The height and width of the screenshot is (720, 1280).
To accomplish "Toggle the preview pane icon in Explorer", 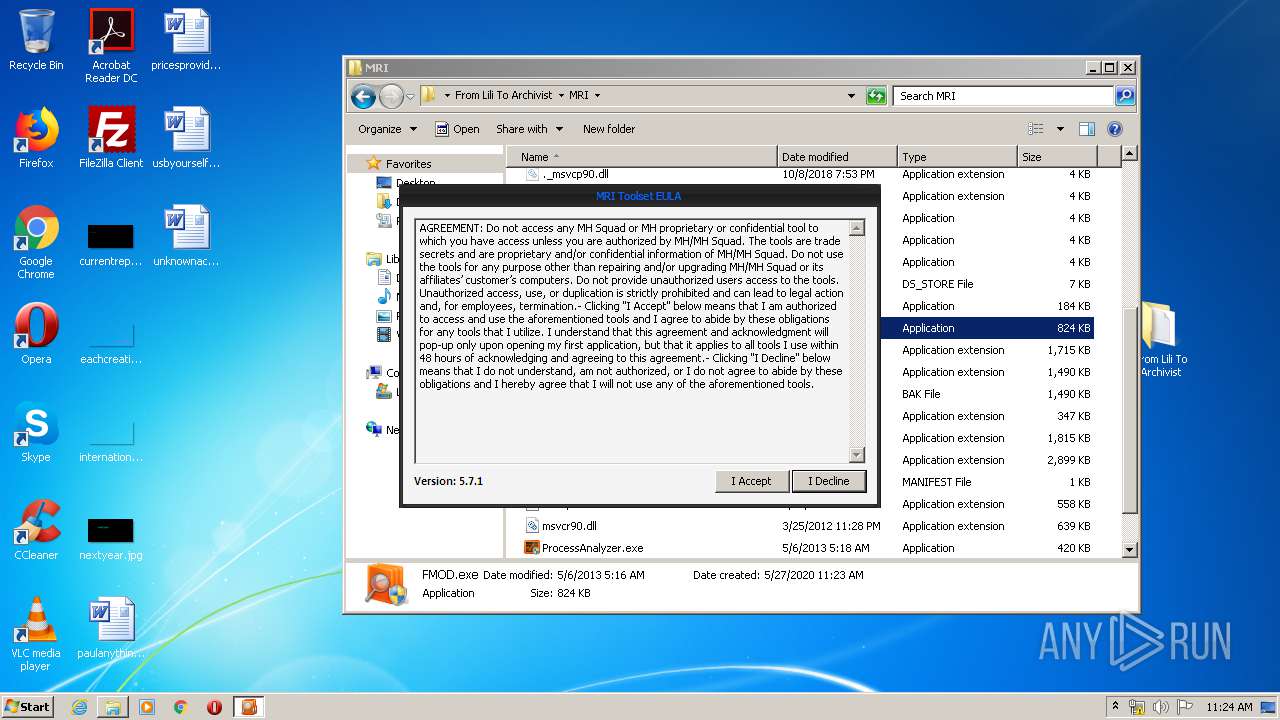I will tap(1087, 129).
